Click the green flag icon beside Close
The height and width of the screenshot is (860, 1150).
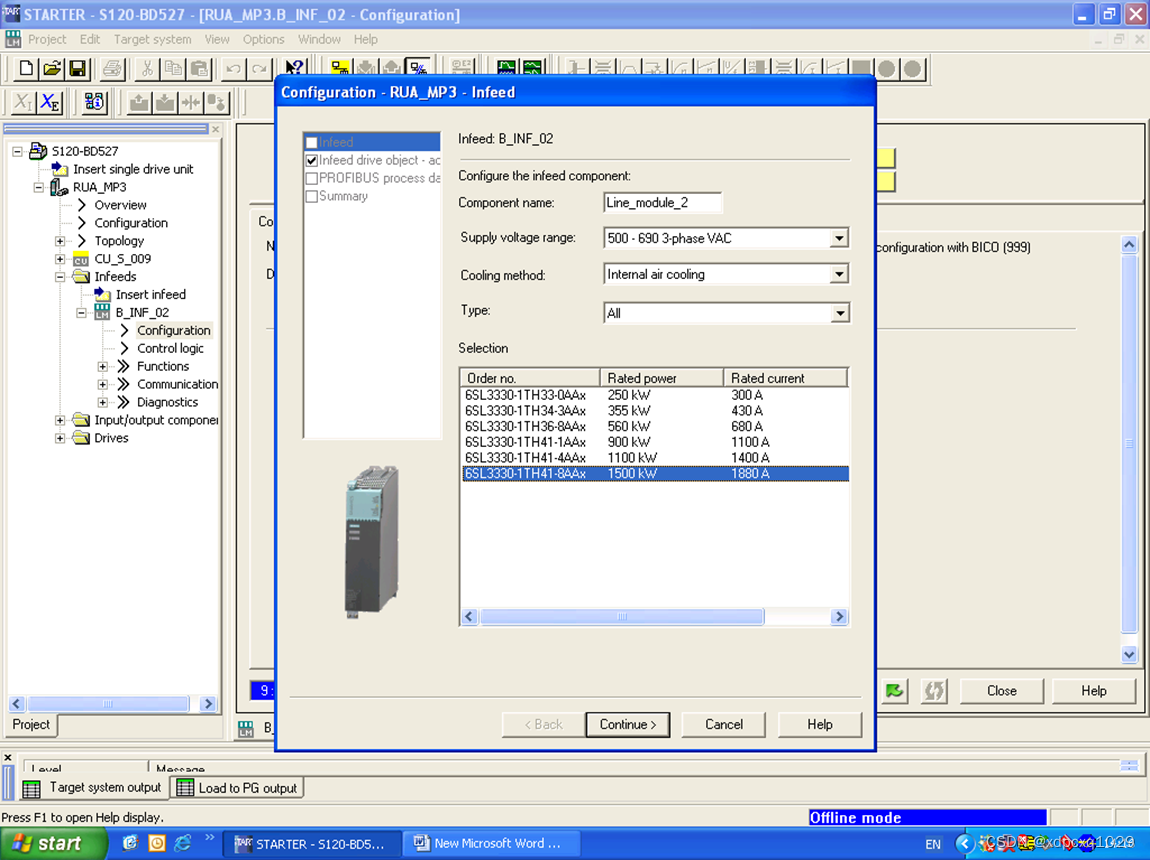895,691
